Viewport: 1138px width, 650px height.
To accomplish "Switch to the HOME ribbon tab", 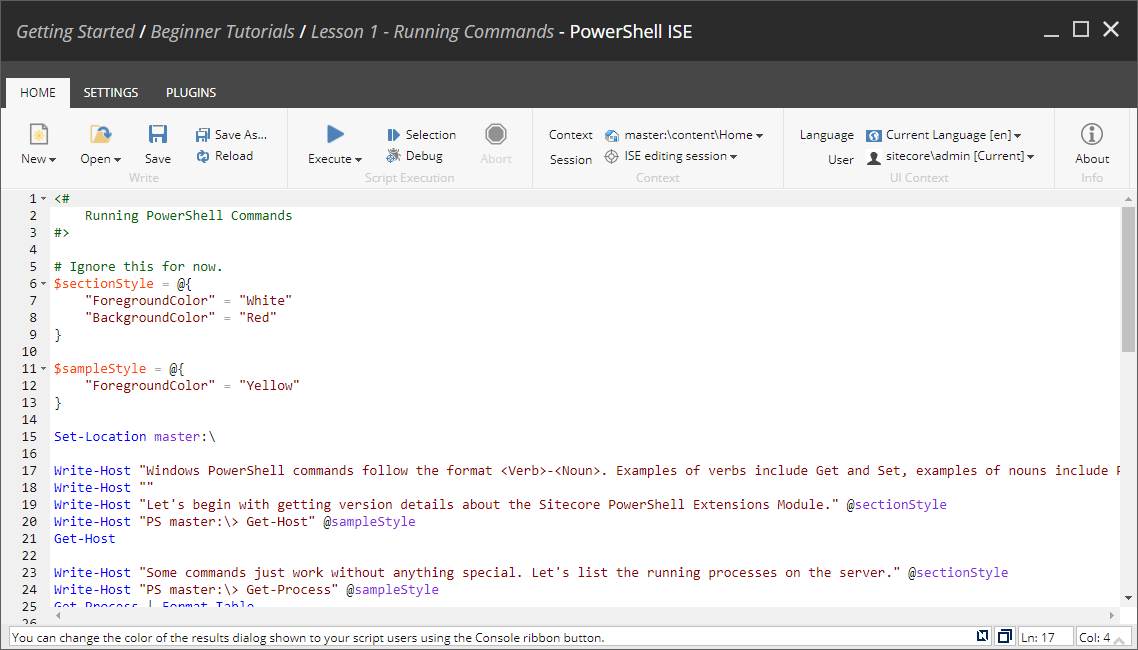I will [38, 93].
